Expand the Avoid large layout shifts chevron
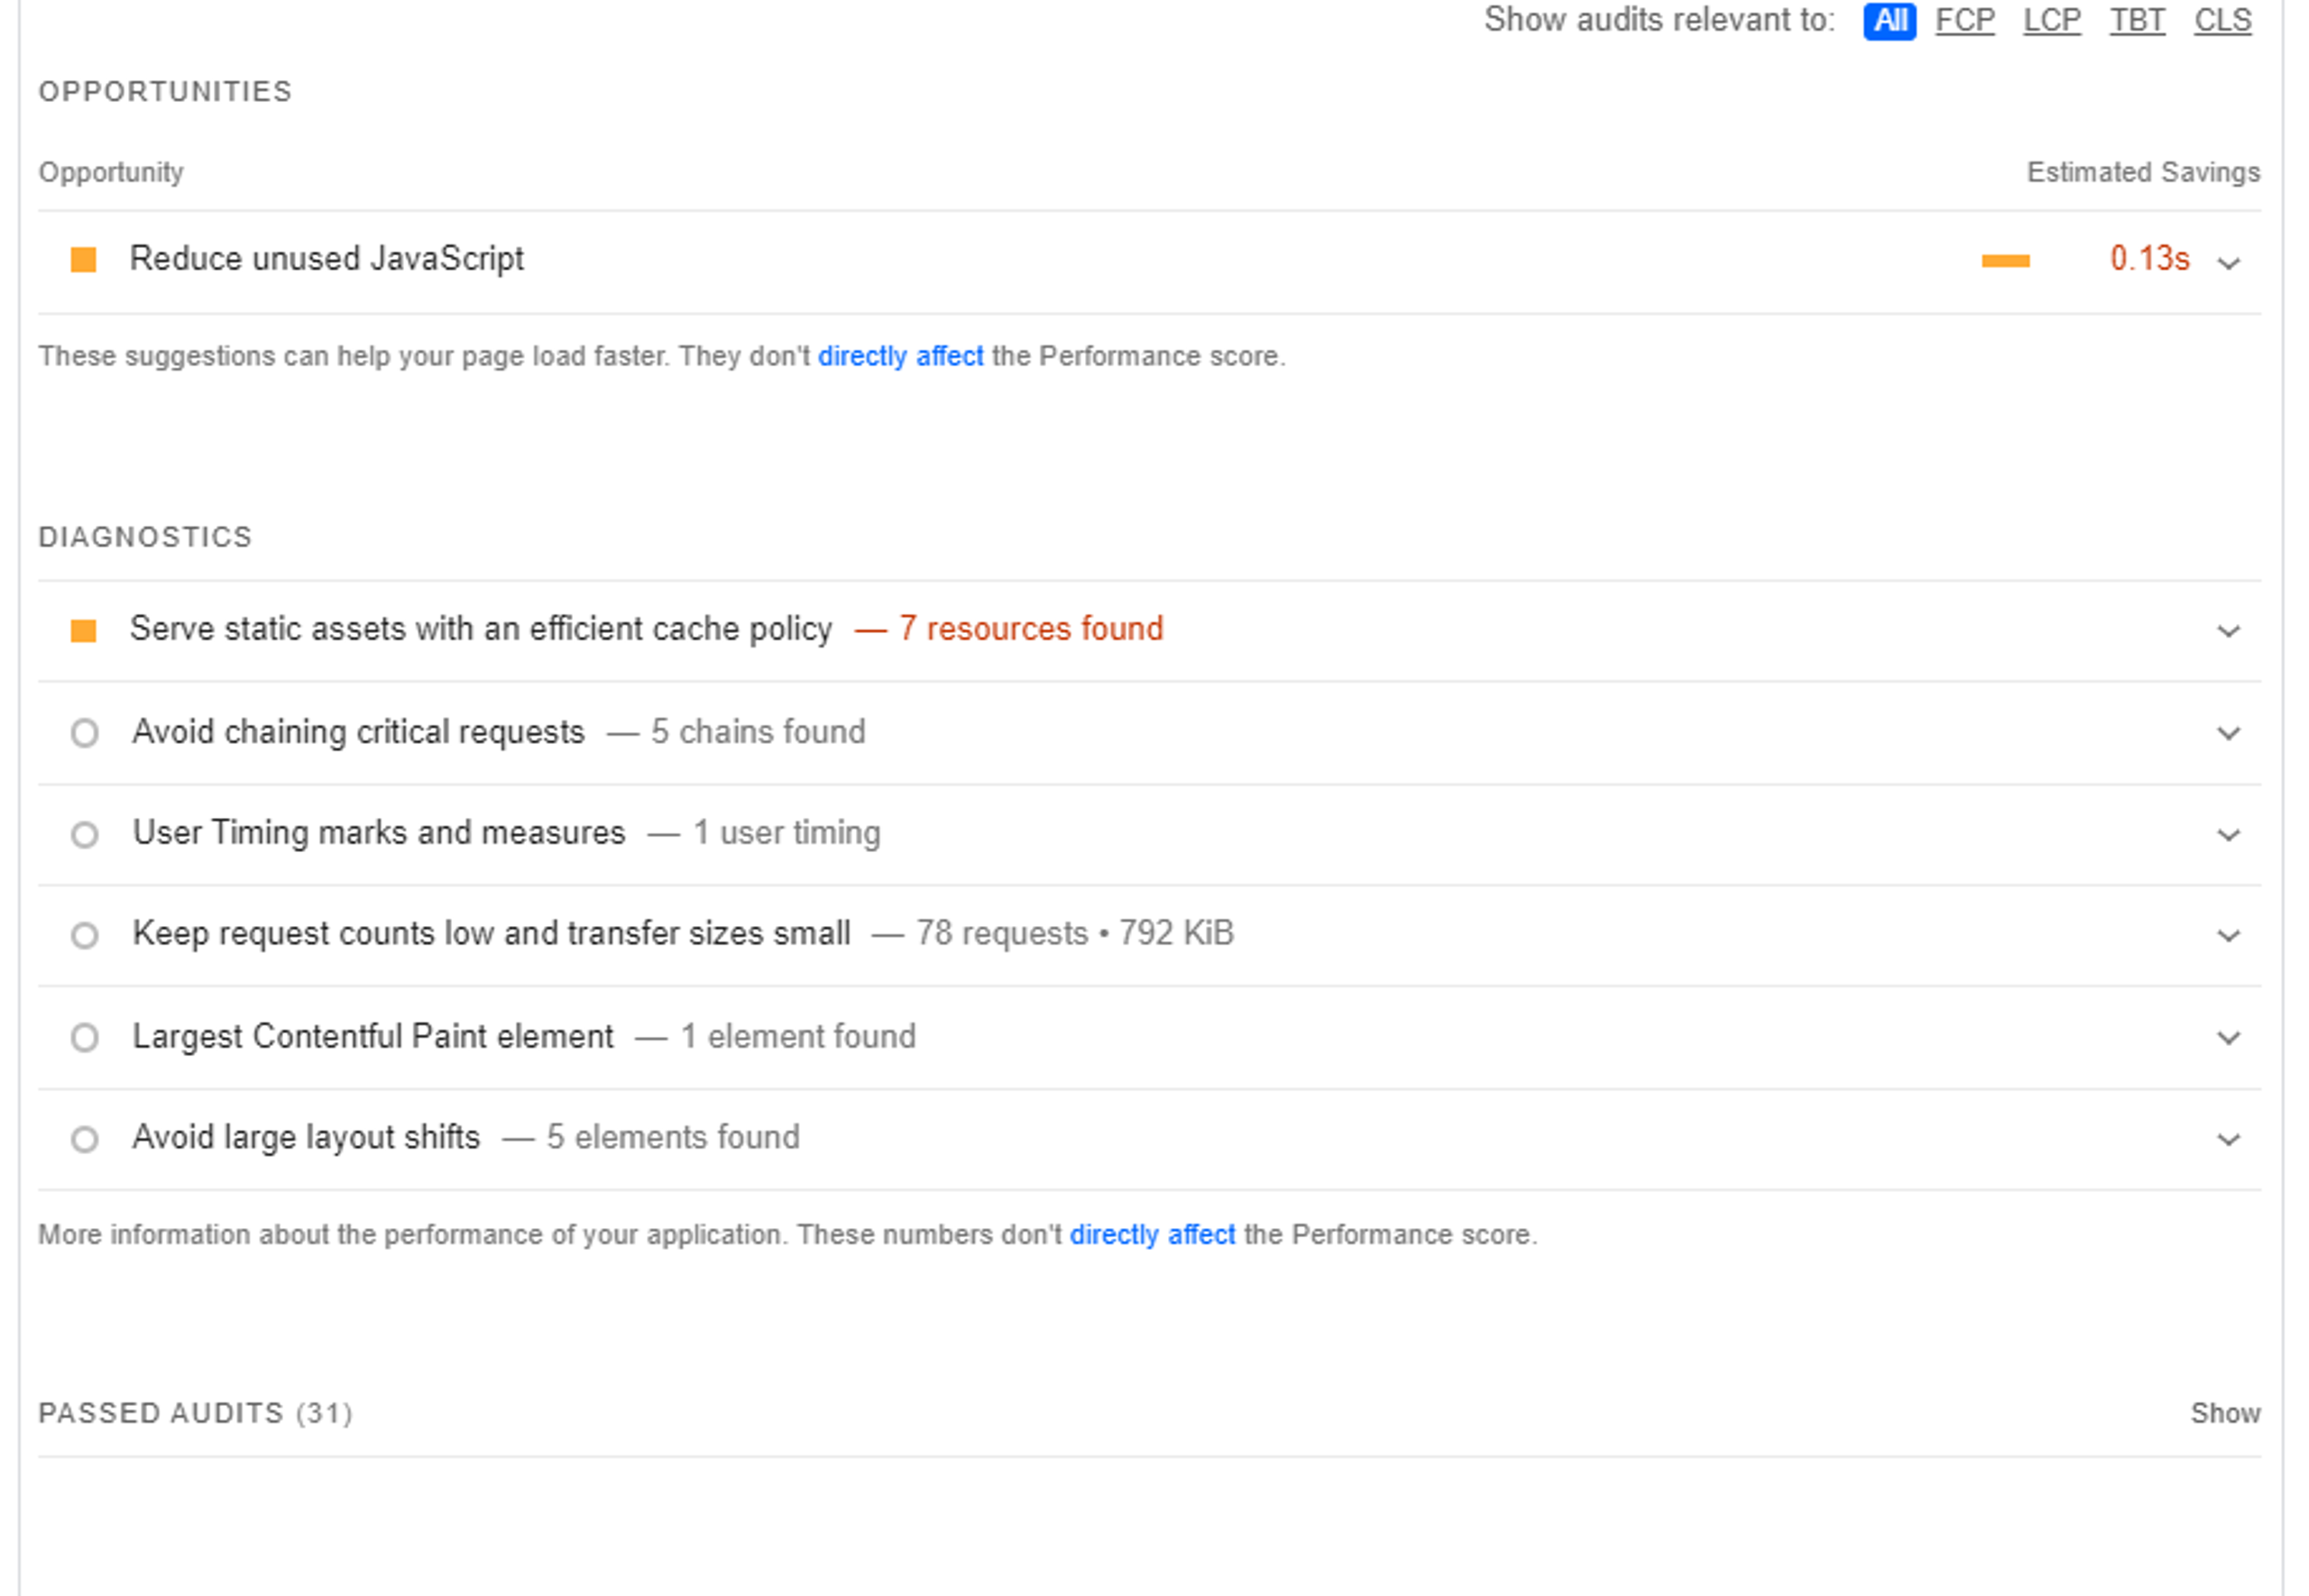 click(2228, 1139)
